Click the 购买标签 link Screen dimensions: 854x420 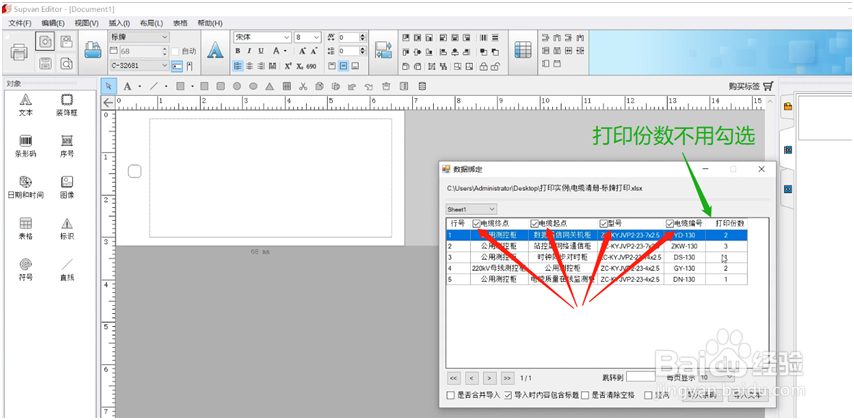[x=744, y=86]
